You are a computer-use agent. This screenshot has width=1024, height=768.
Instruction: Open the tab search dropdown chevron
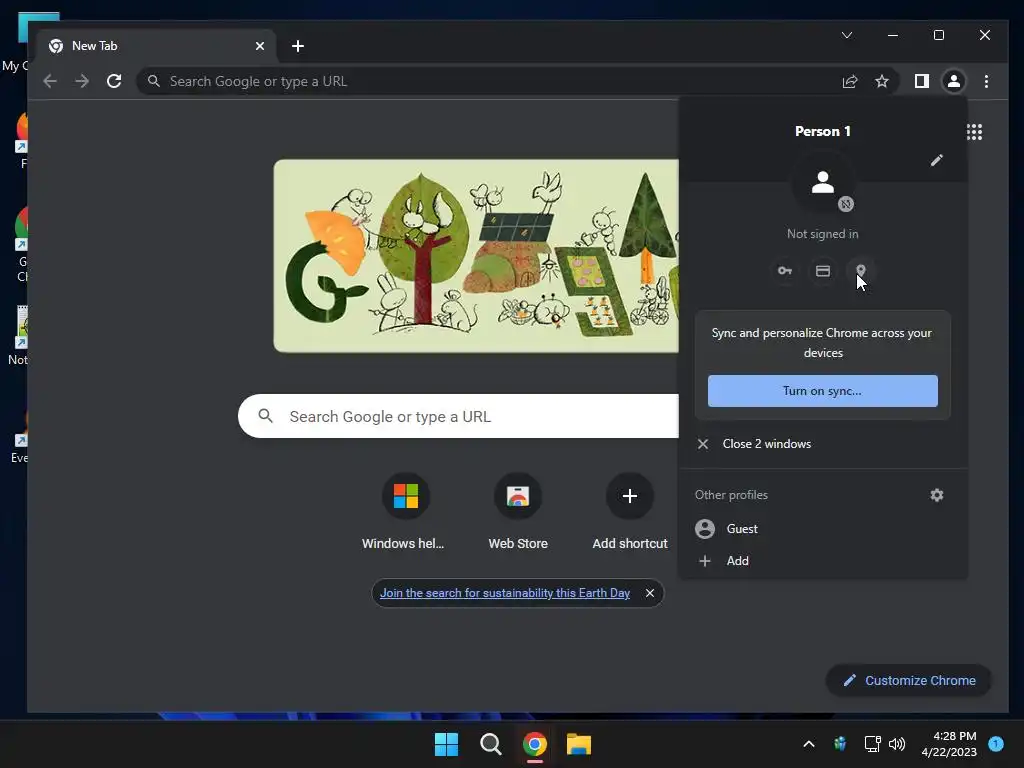pyautogui.click(x=846, y=35)
